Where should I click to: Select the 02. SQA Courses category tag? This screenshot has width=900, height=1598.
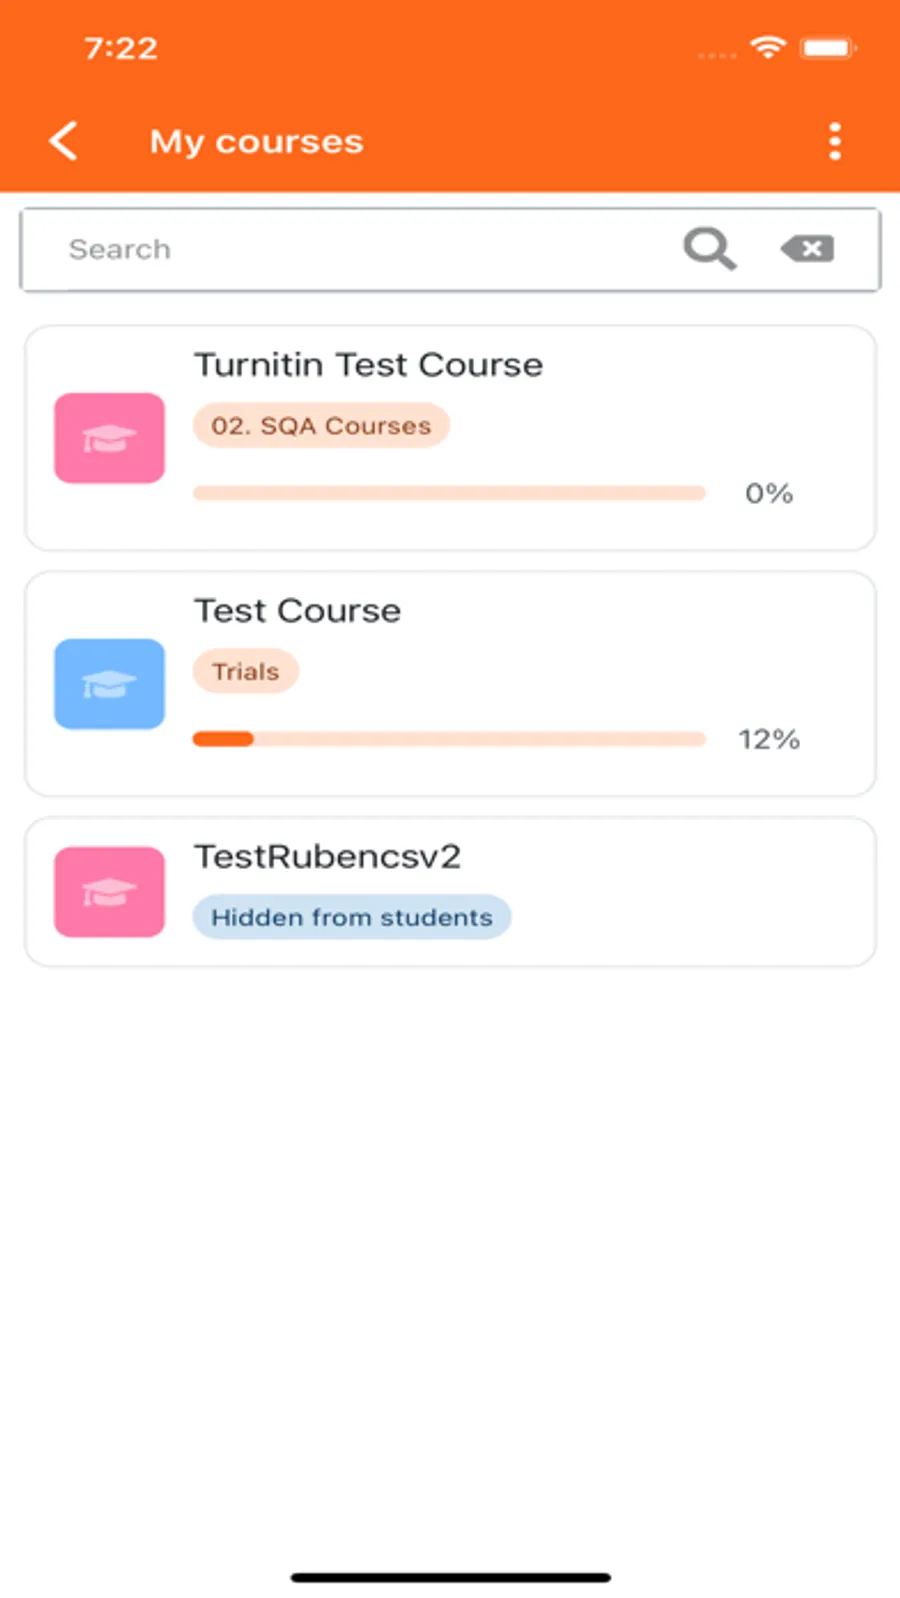321,426
